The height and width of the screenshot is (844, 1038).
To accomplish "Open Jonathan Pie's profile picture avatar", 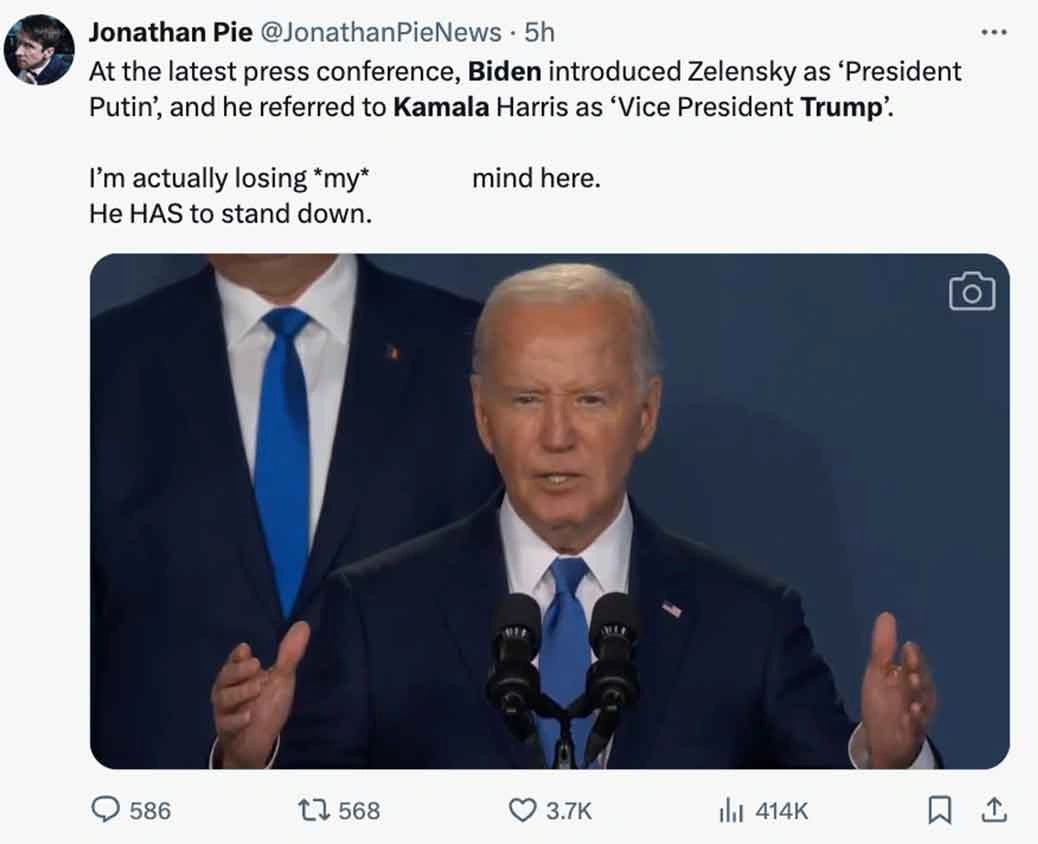I will pos(39,50).
